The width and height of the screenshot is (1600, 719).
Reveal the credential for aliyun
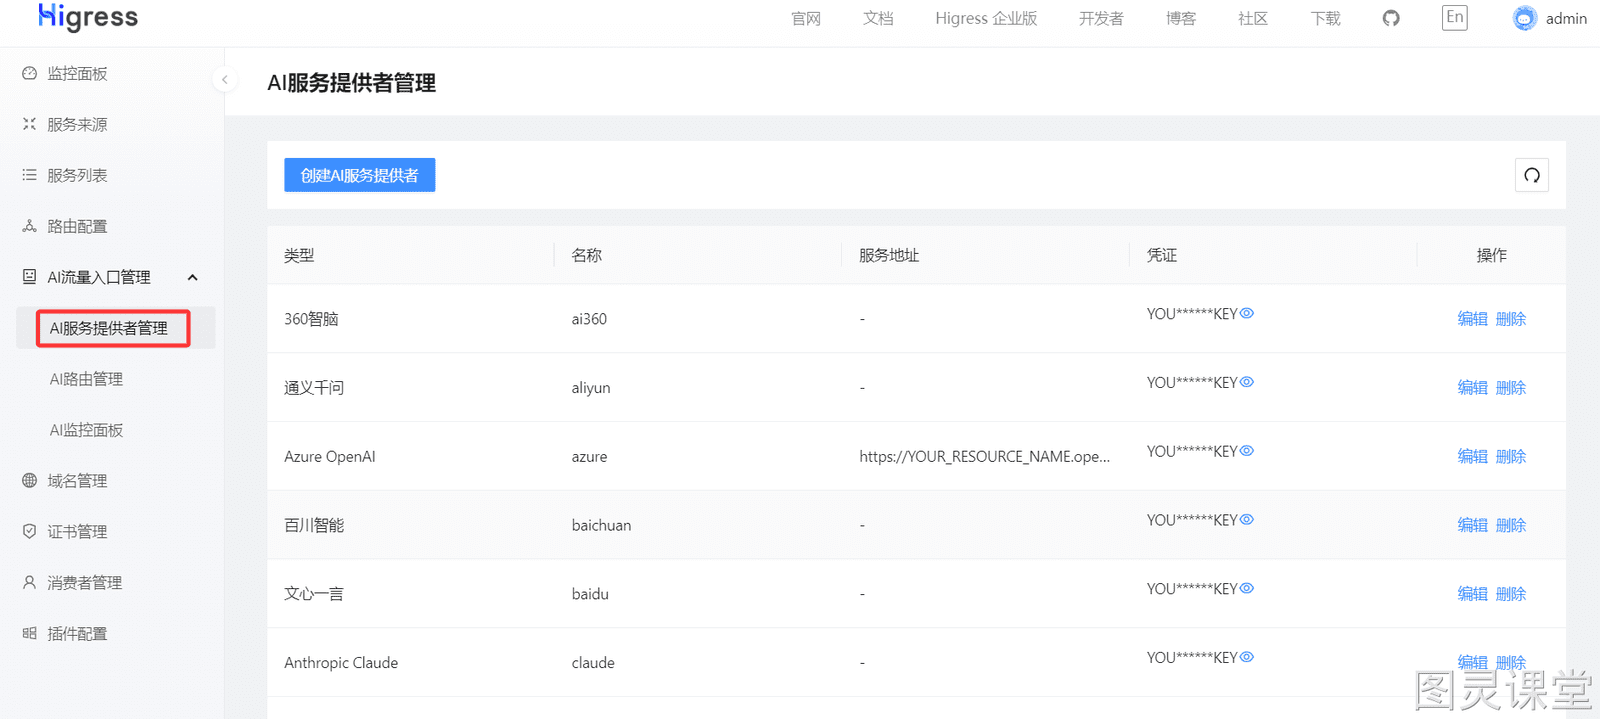click(x=1247, y=382)
